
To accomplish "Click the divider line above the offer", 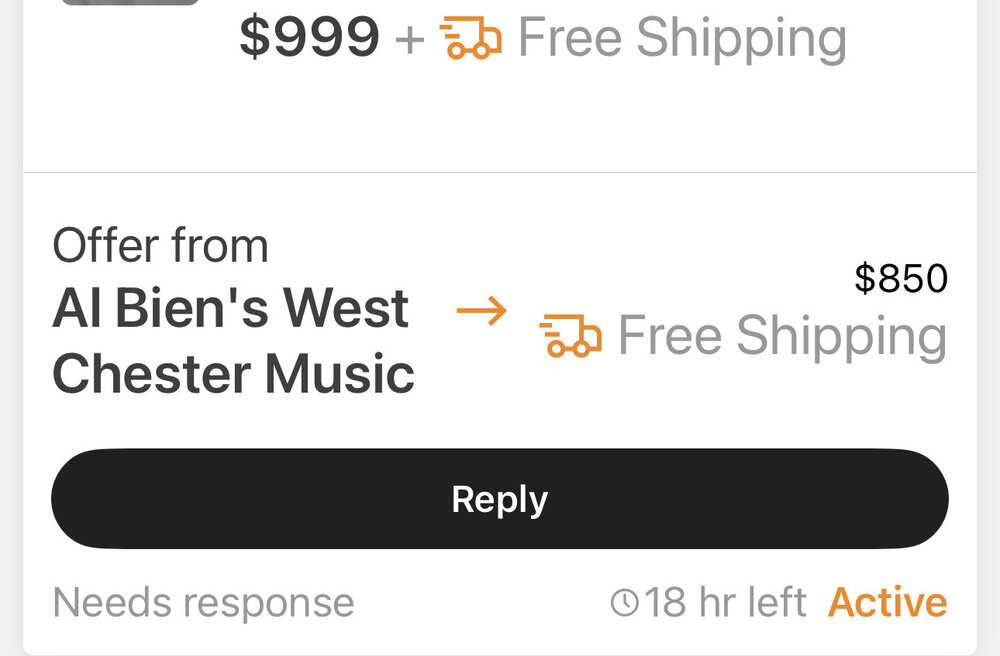I will 499,172.
